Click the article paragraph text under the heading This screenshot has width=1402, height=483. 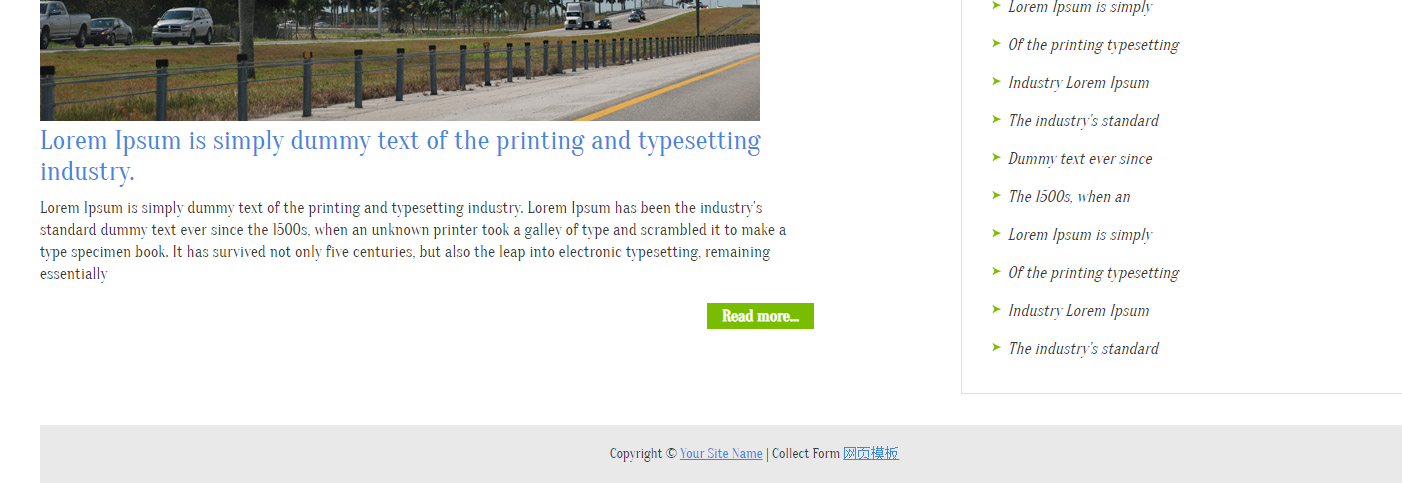[412, 240]
